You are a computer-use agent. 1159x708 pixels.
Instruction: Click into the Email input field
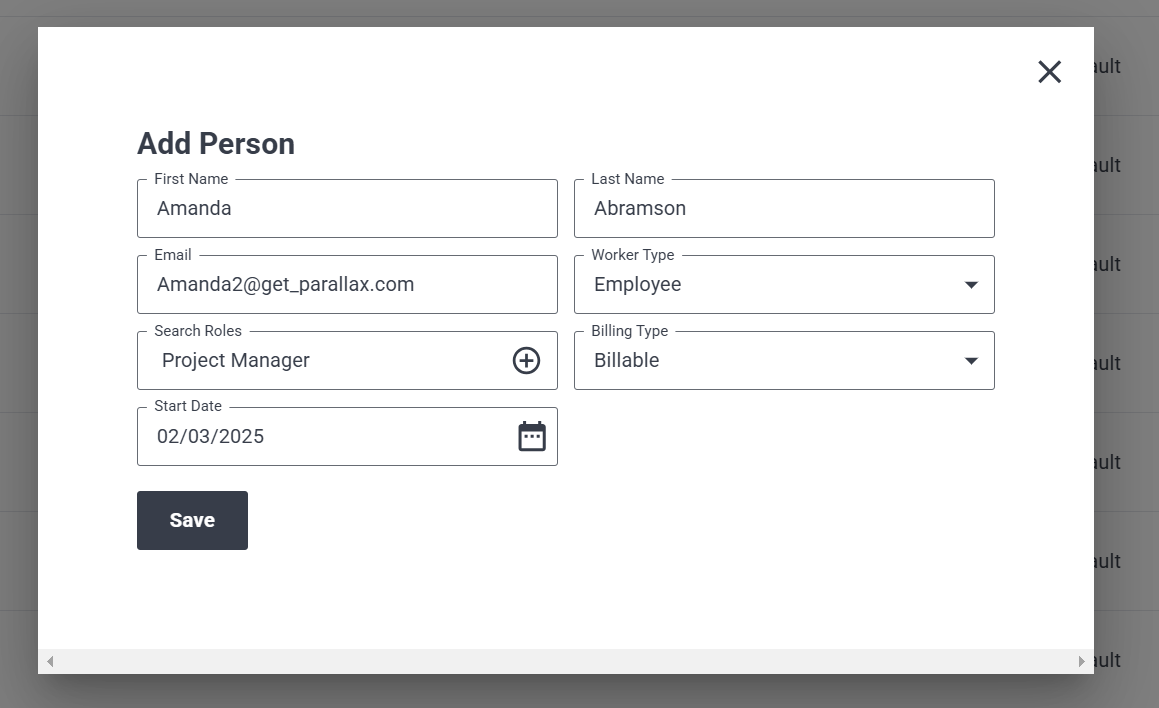pyautogui.click(x=347, y=285)
